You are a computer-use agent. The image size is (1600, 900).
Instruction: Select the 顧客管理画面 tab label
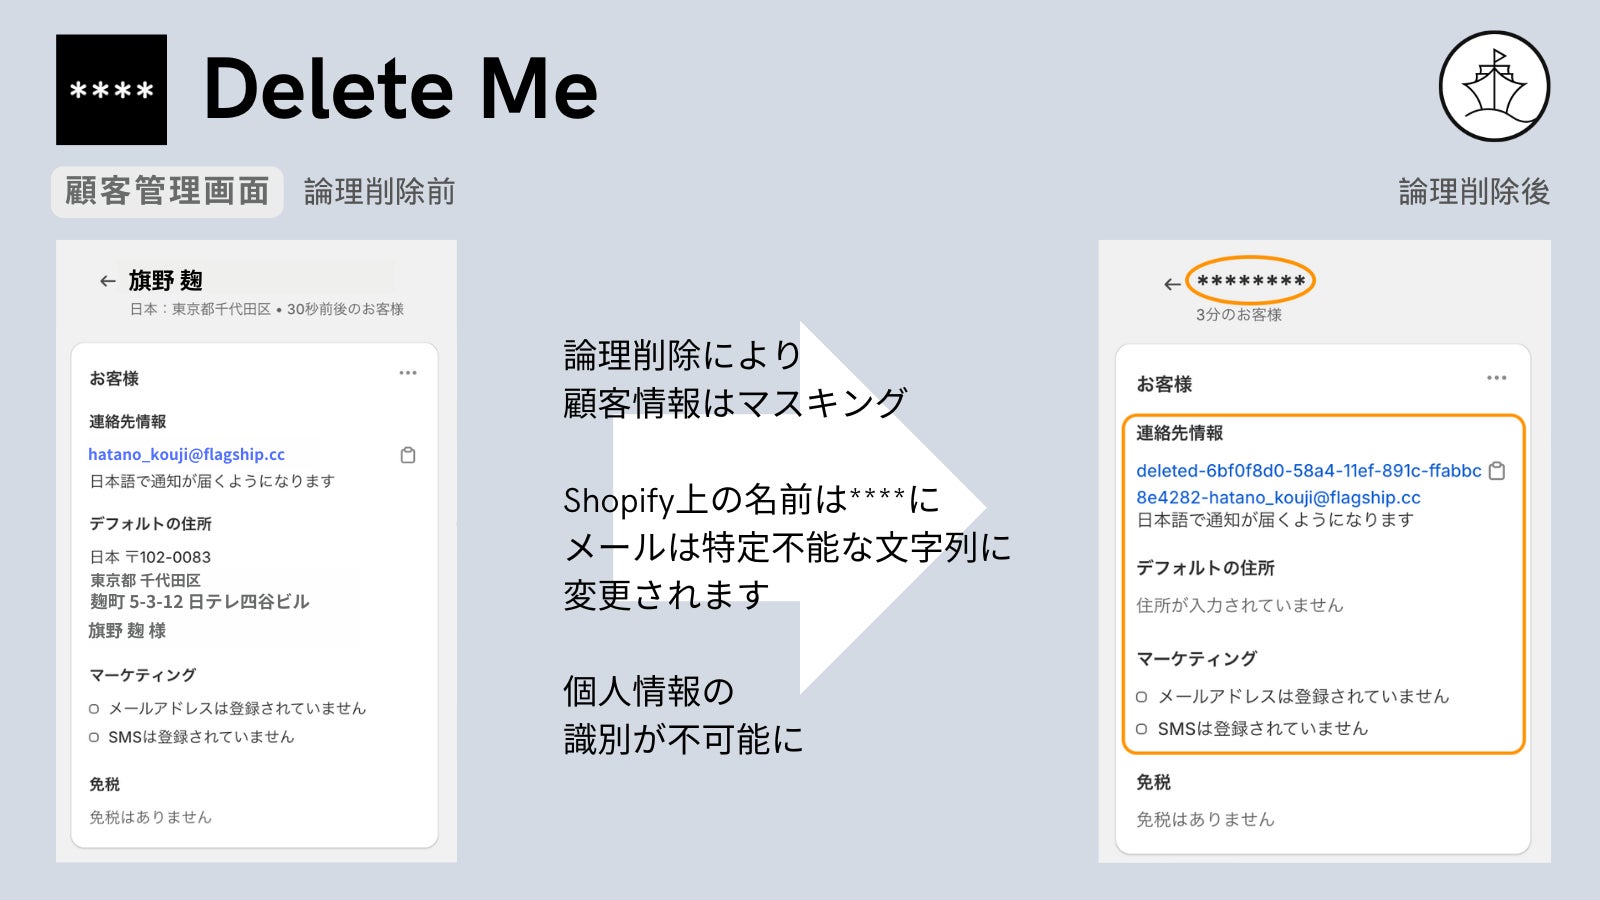[167, 191]
